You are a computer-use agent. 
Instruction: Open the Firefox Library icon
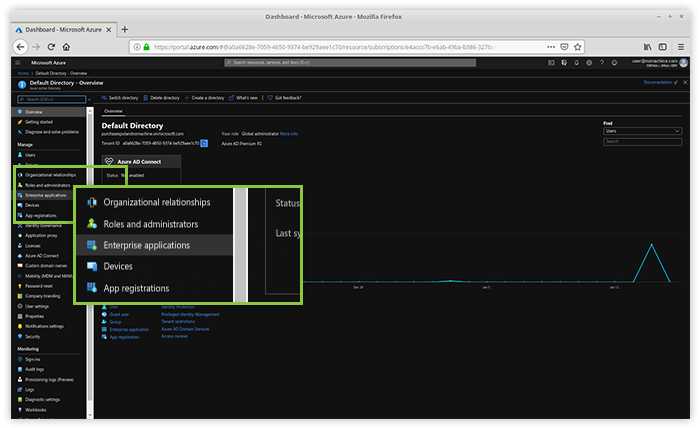(x=647, y=47)
